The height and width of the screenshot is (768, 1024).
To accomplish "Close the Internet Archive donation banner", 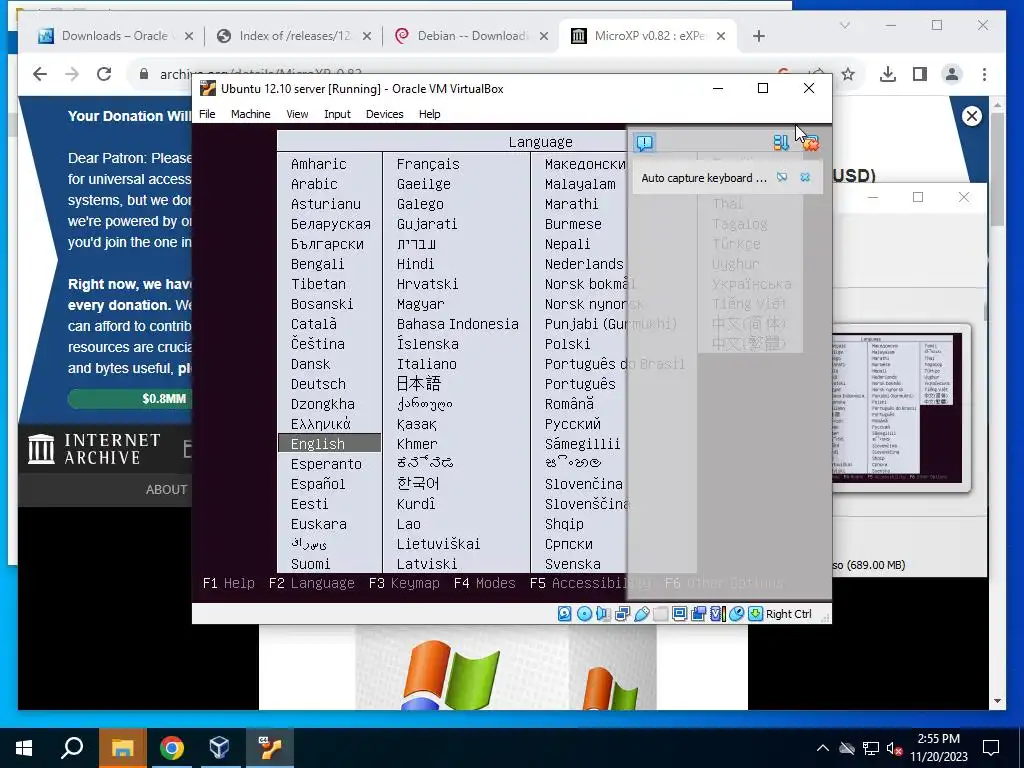I will coord(972,116).
